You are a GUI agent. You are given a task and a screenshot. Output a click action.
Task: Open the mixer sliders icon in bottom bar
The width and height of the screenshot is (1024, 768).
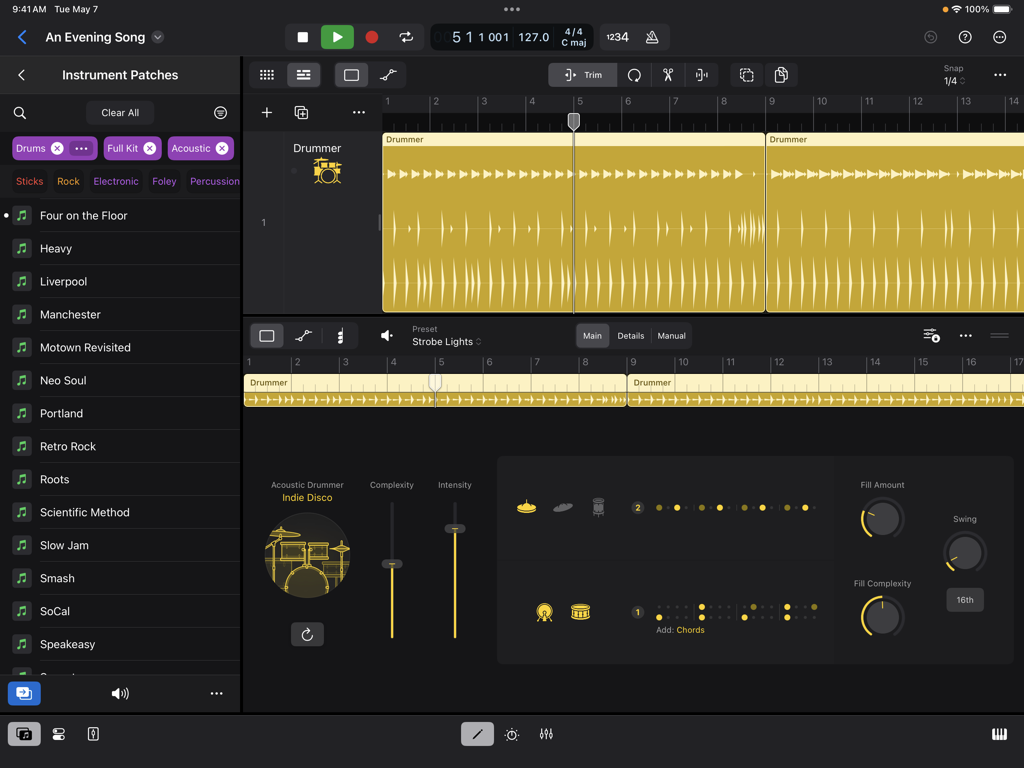546,734
